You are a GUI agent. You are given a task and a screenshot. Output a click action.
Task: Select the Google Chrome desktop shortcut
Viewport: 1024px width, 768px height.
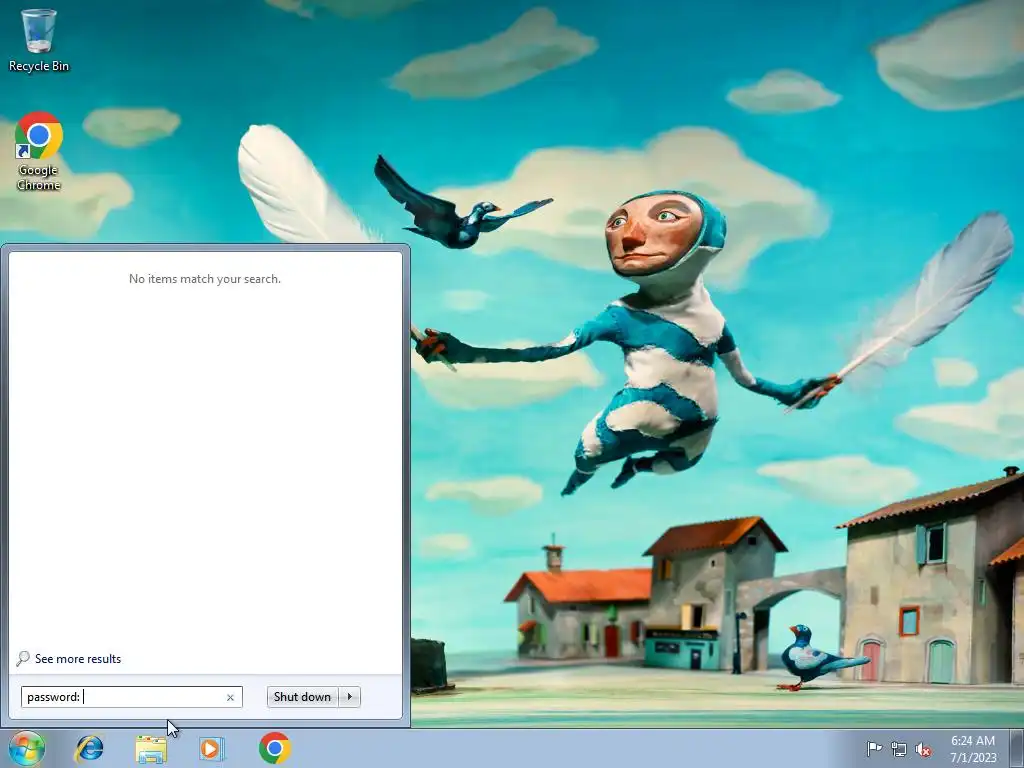click(39, 152)
